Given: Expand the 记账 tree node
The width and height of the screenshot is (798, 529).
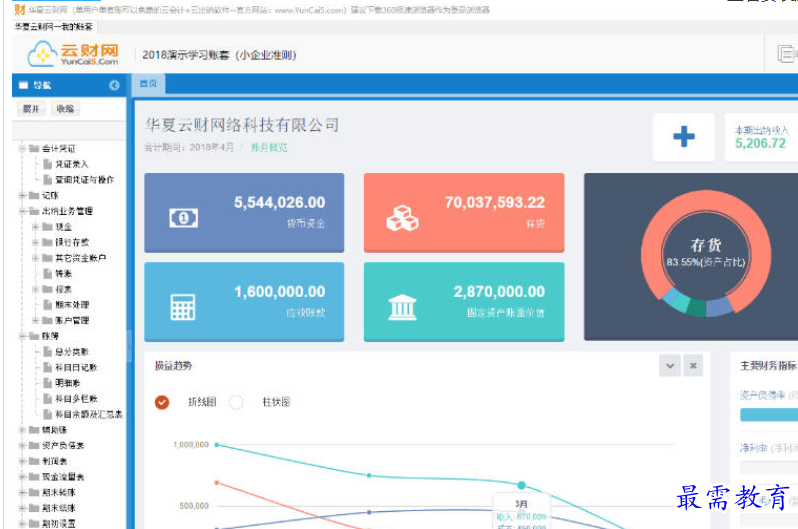Looking at the screenshot, I should click(22, 195).
